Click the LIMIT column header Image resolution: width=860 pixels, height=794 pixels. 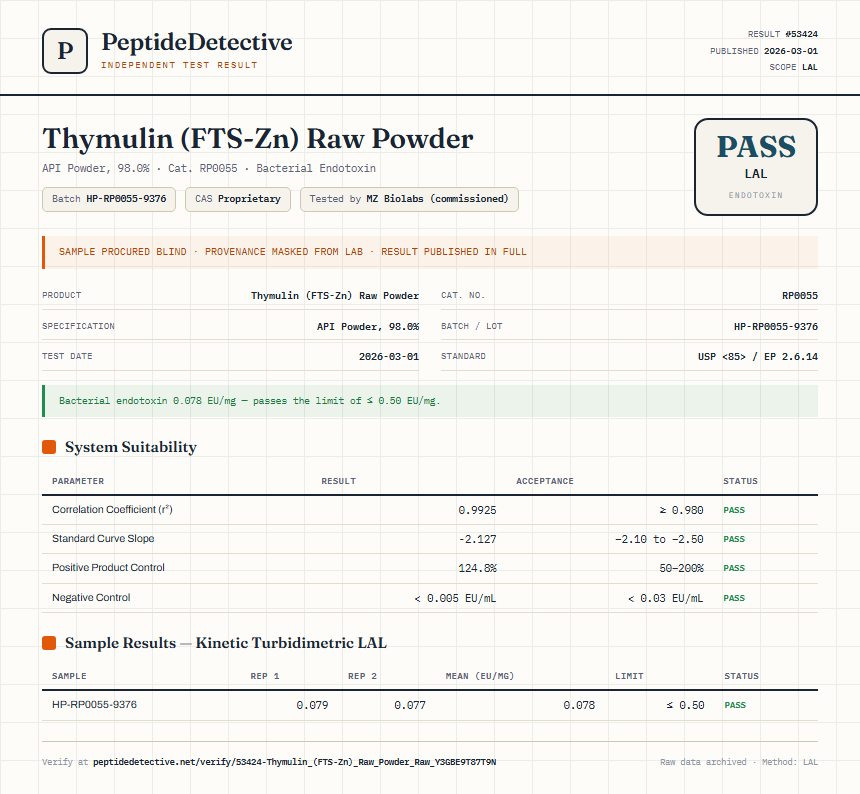[629, 676]
